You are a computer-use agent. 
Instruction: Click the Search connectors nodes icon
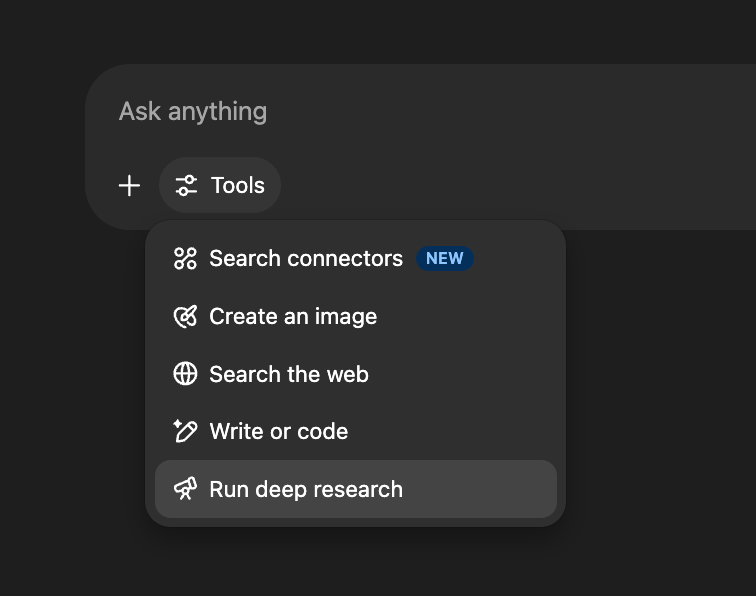(x=185, y=259)
